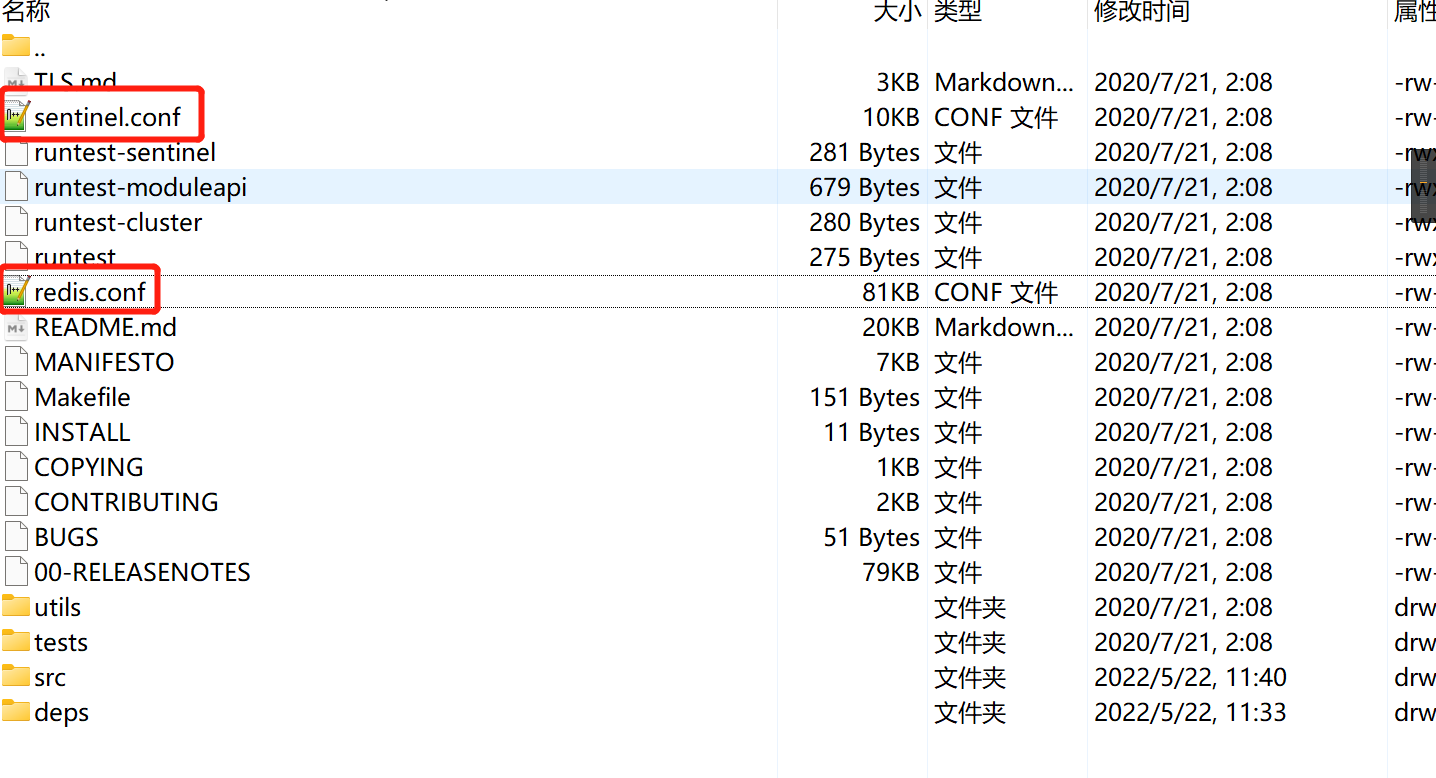Viewport: 1436px width, 778px height.
Task: Select the redis.conf file icon
Action: tap(16, 292)
